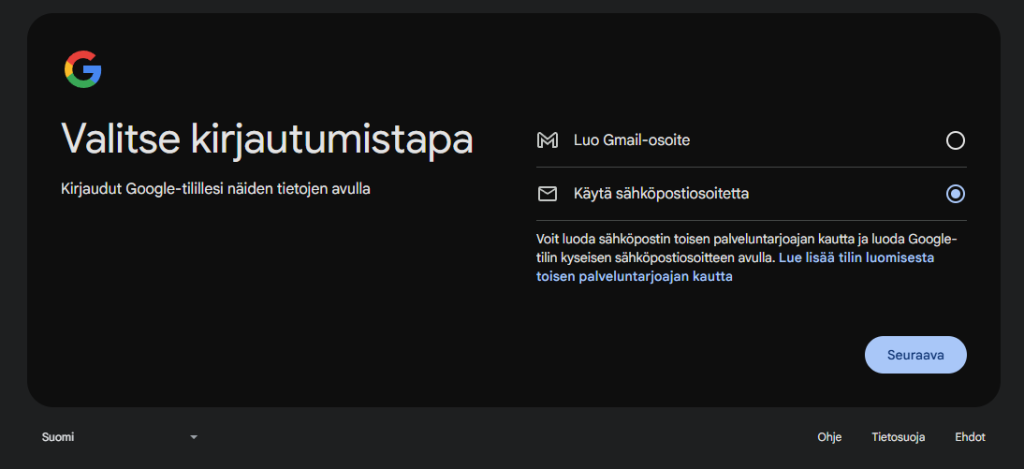Viewport: 1024px width, 469px height.
Task: Open the Lue lisää tilin luomisesta link
Action: pyautogui.click(x=857, y=257)
